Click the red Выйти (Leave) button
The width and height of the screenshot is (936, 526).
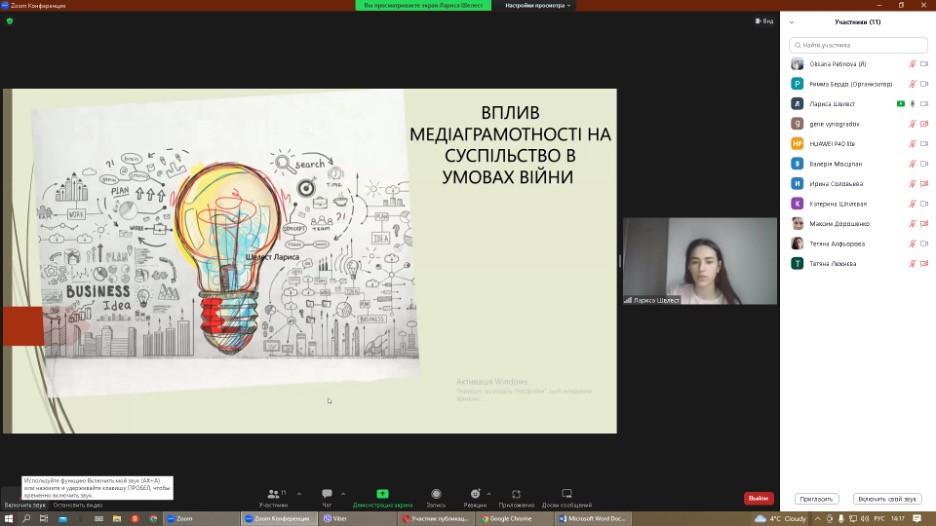(758, 498)
